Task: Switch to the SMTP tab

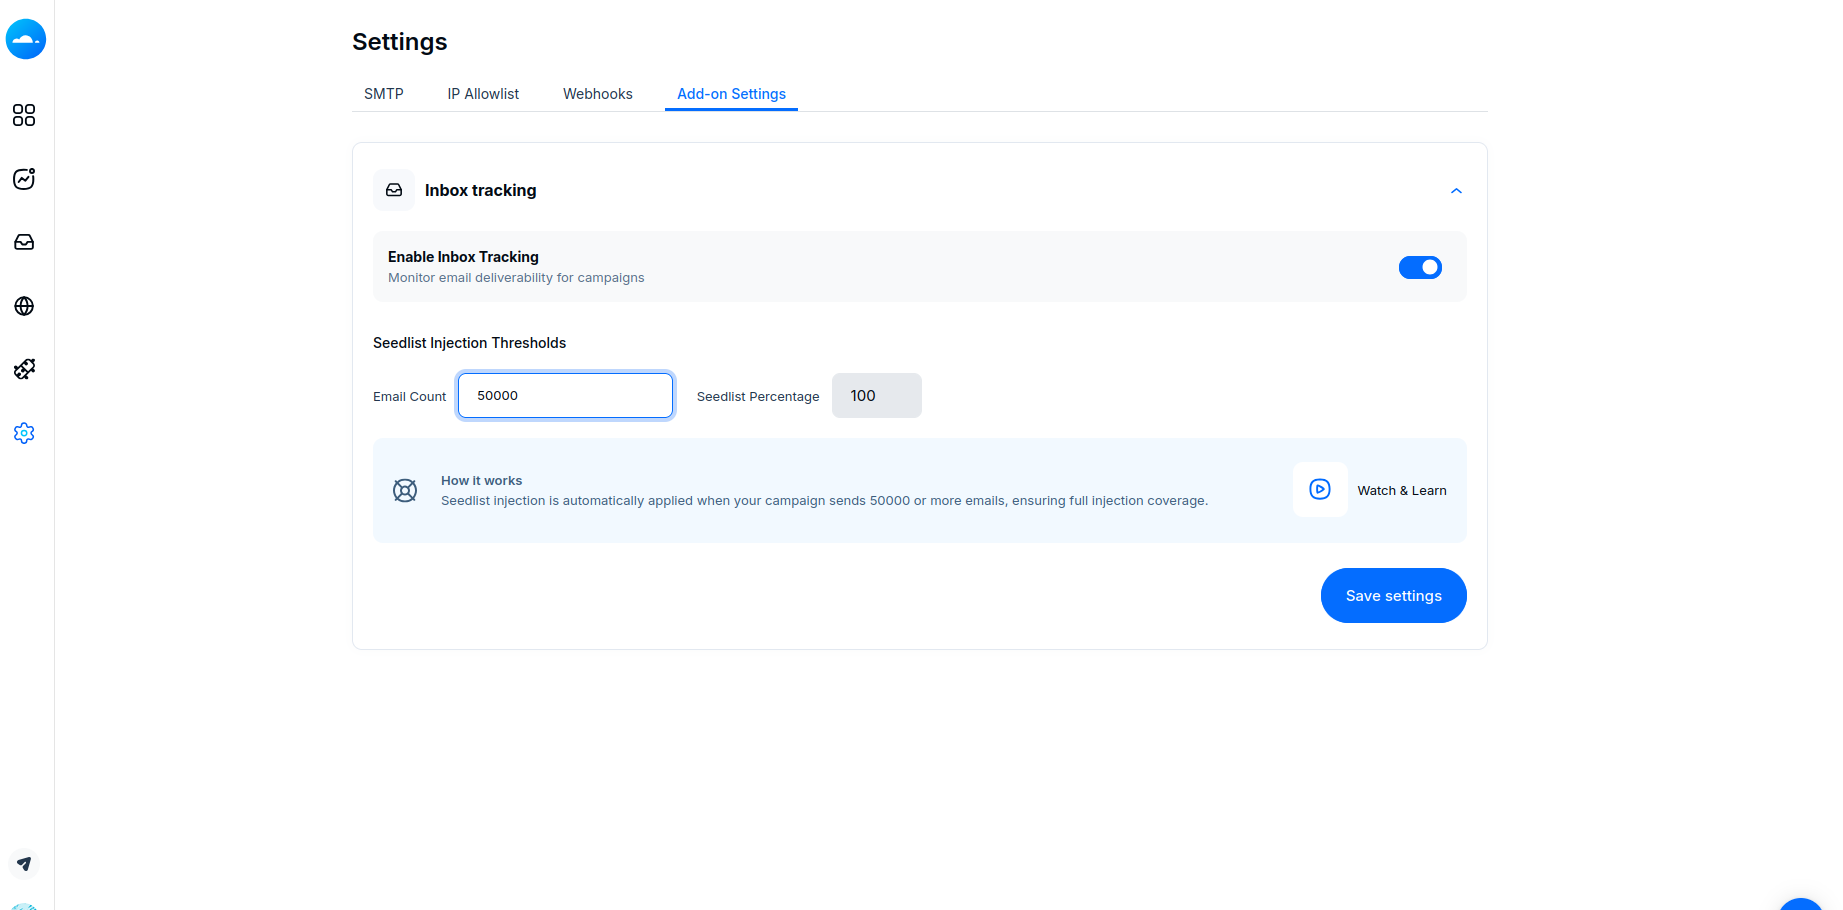Action: (384, 94)
